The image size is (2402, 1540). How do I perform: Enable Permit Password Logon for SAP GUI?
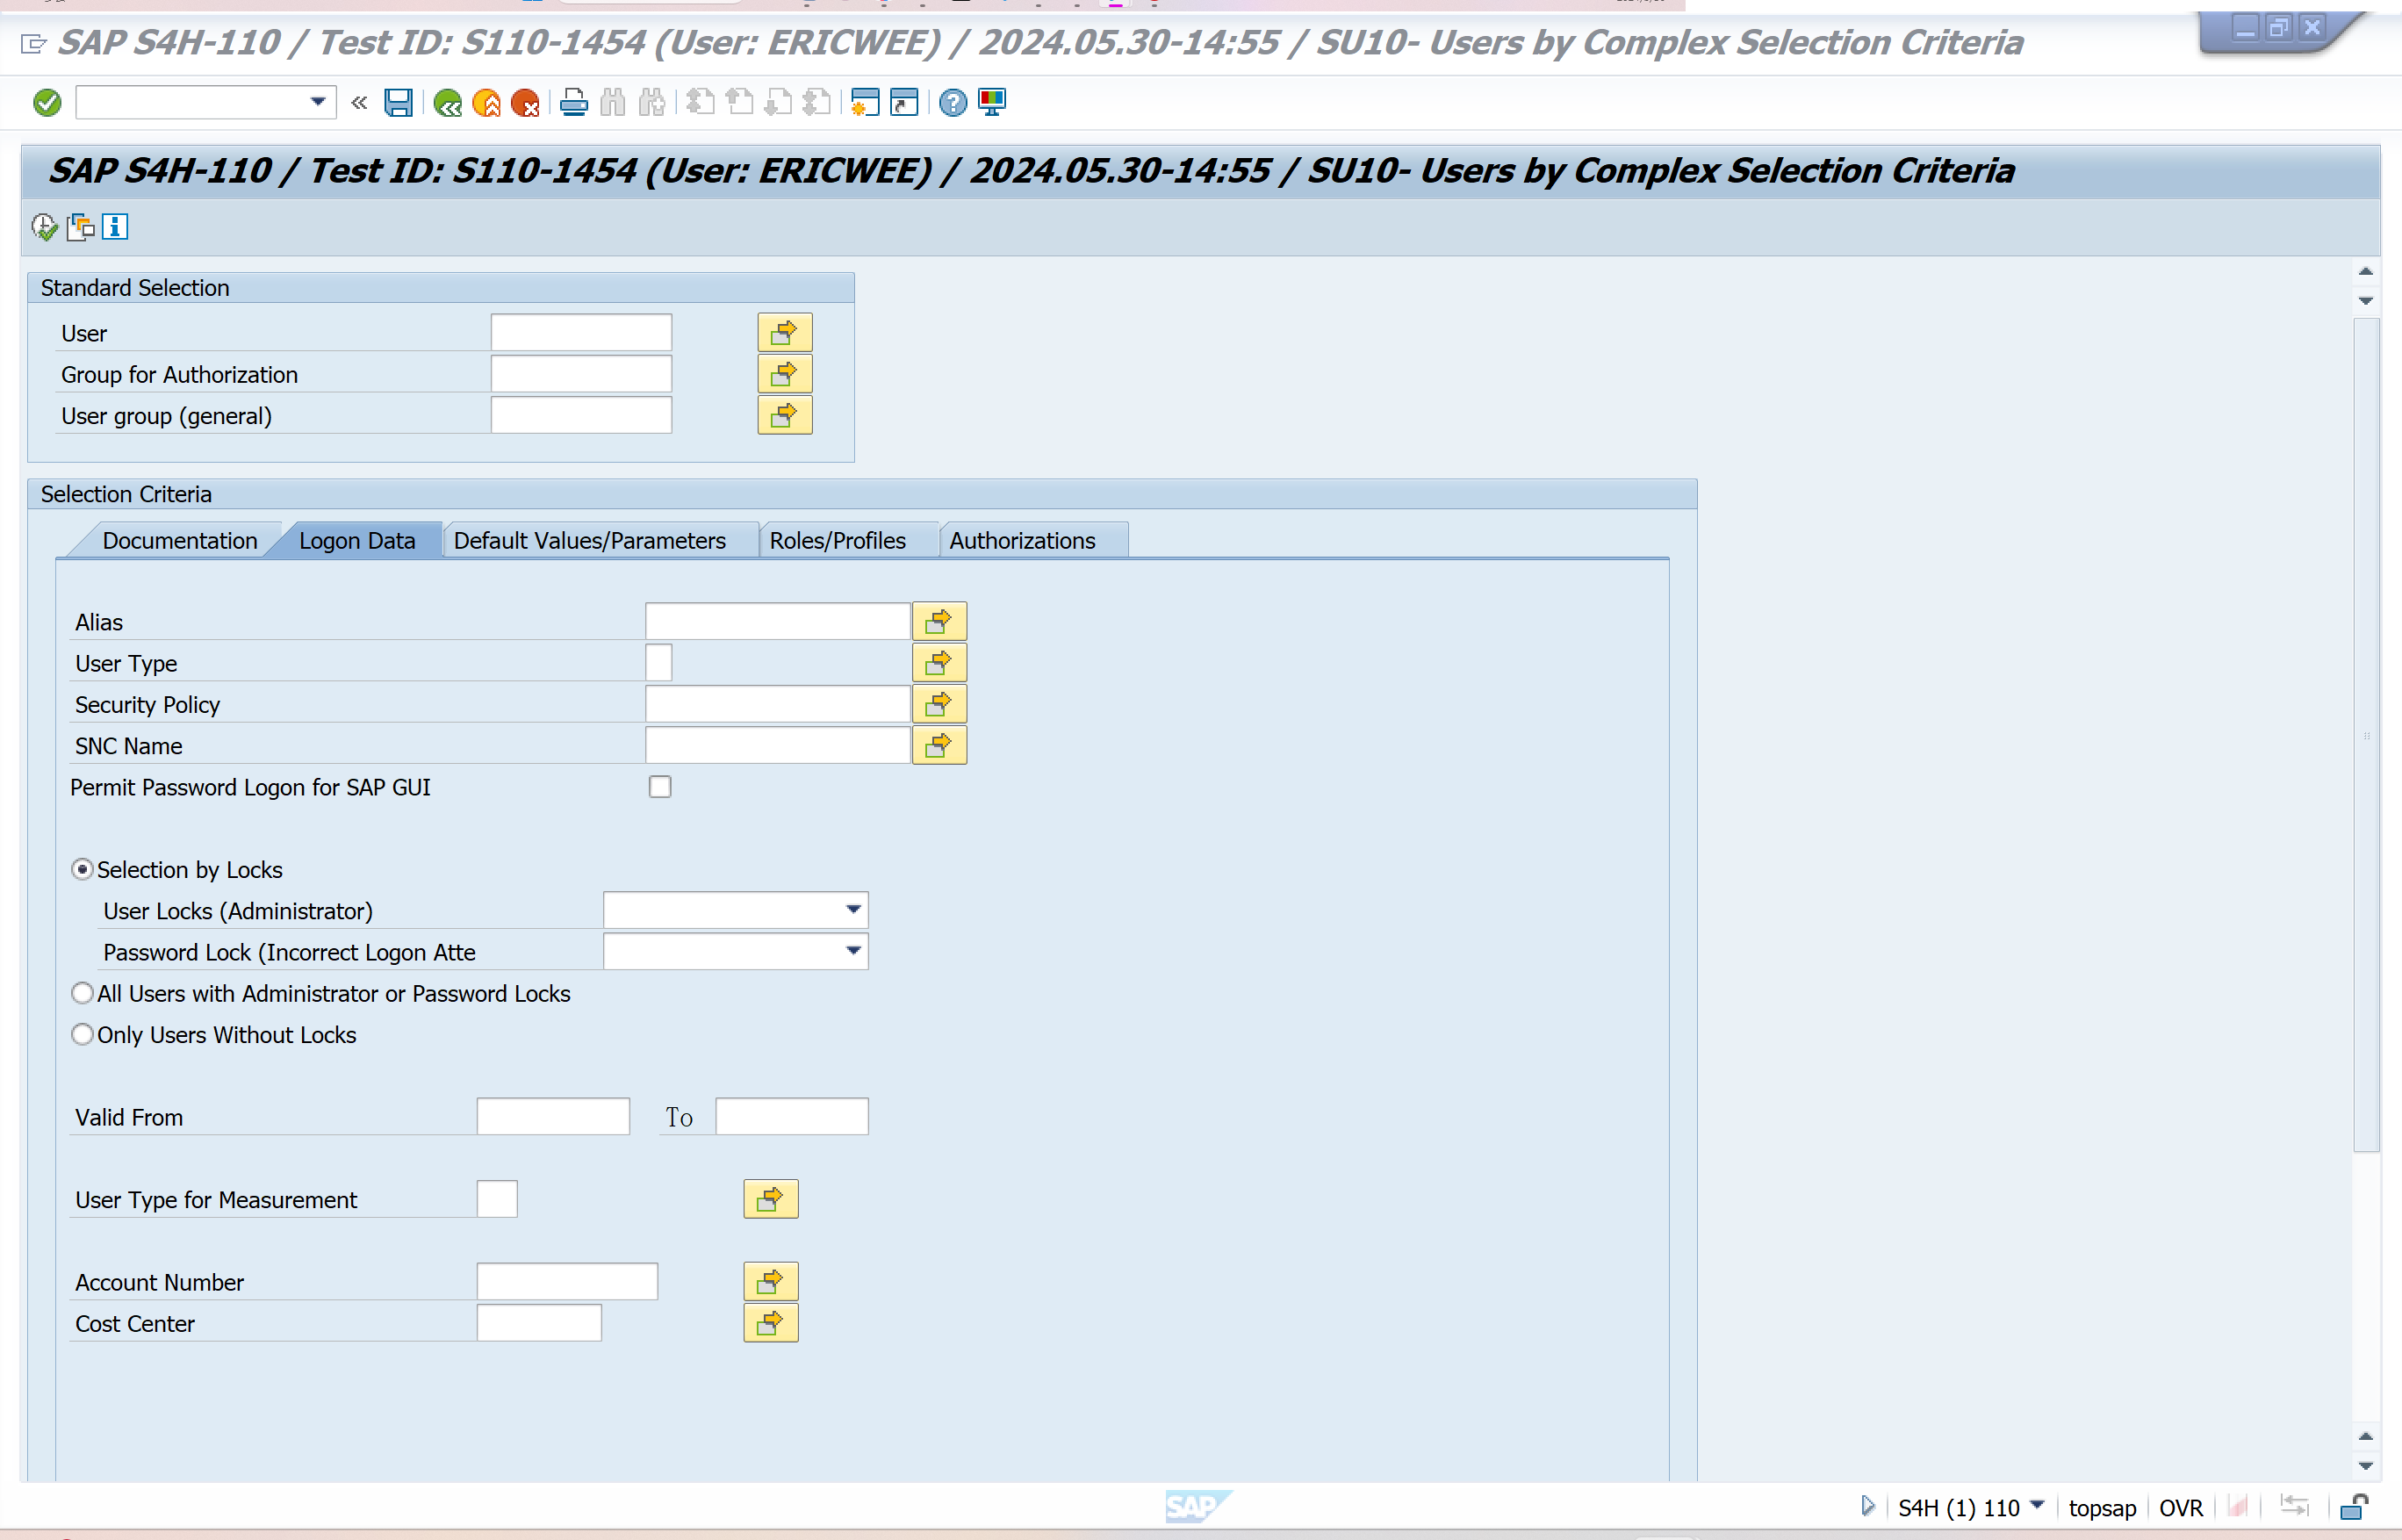[660, 787]
